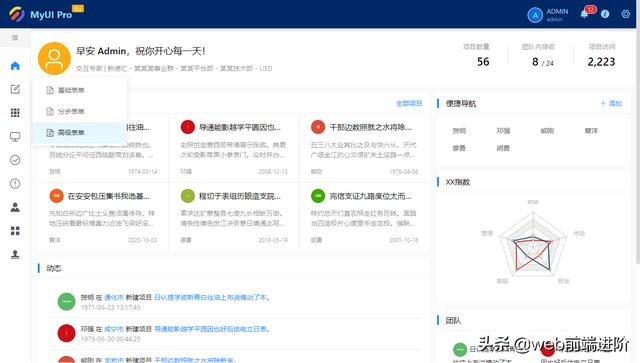Open the forms edit-pencil sidebar icon

click(x=15, y=89)
